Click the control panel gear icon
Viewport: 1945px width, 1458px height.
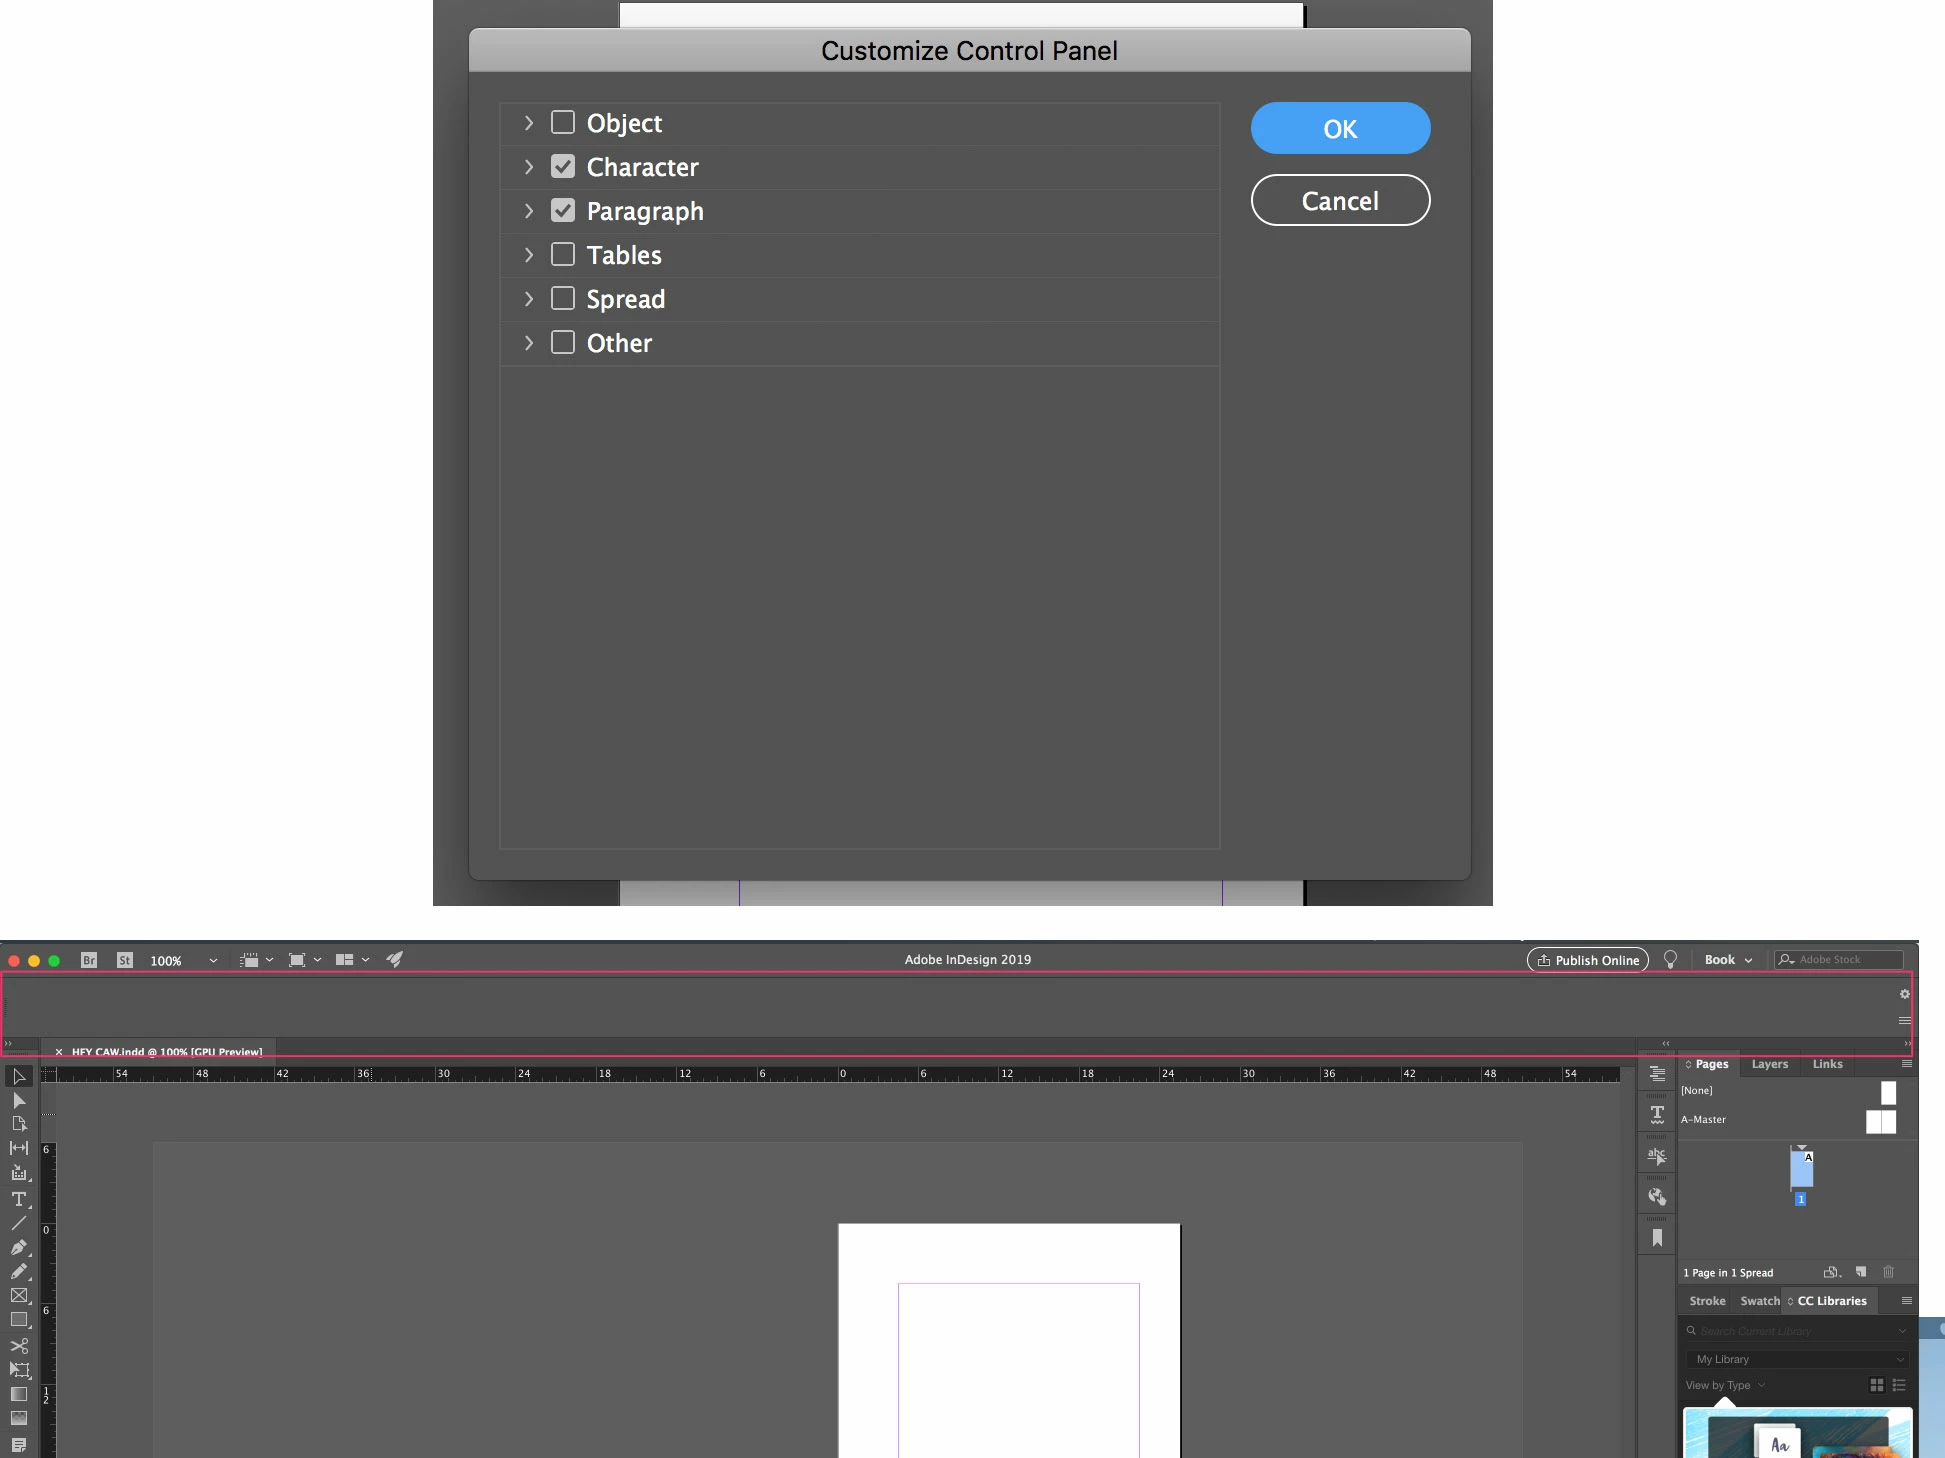[1904, 994]
